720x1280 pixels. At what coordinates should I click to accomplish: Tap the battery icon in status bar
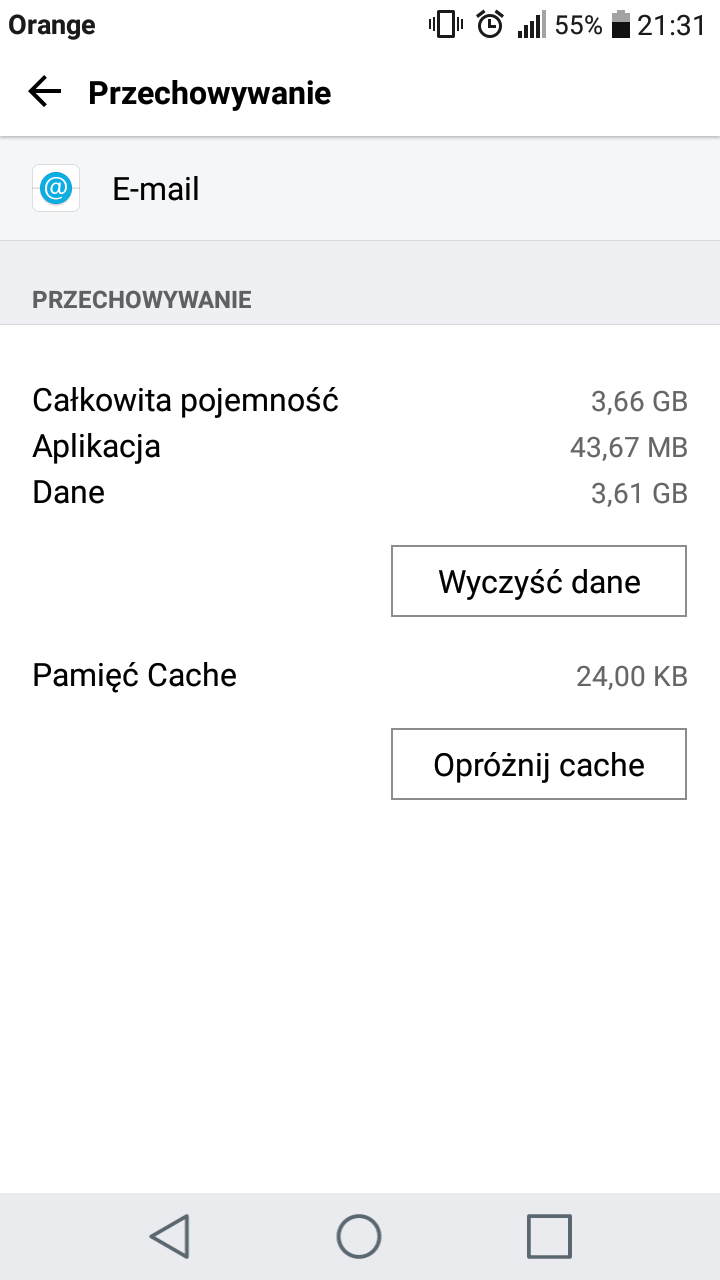(x=621, y=25)
